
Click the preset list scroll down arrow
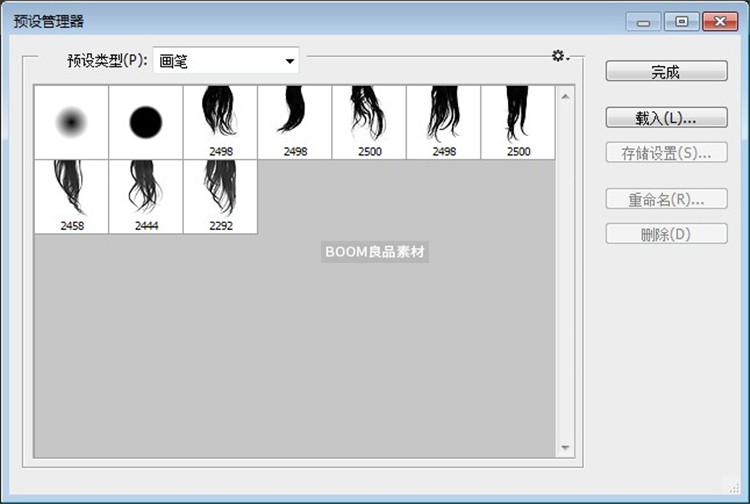(565, 448)
